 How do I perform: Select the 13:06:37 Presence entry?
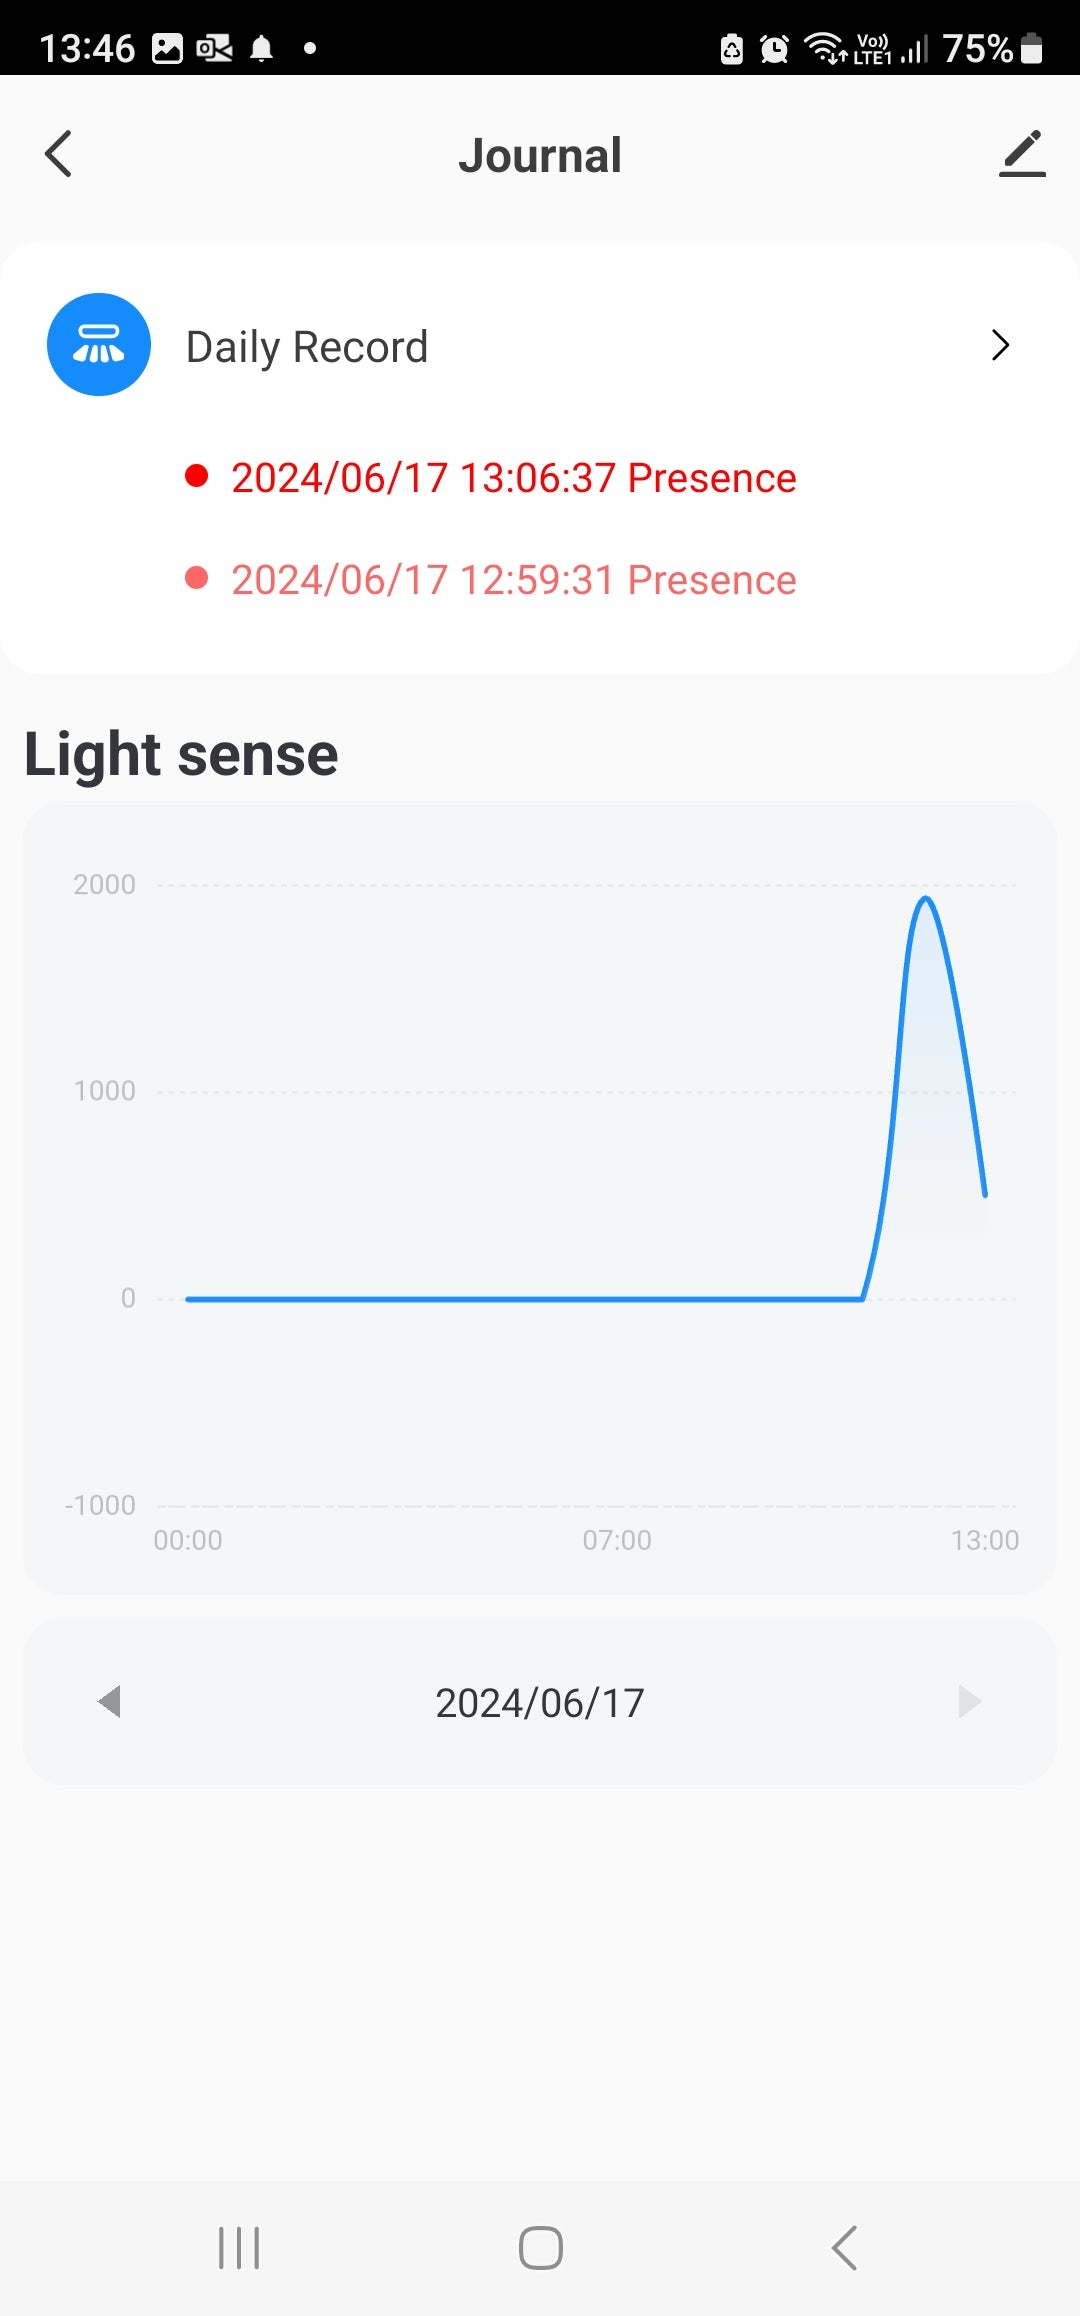(x=513, y=478)
